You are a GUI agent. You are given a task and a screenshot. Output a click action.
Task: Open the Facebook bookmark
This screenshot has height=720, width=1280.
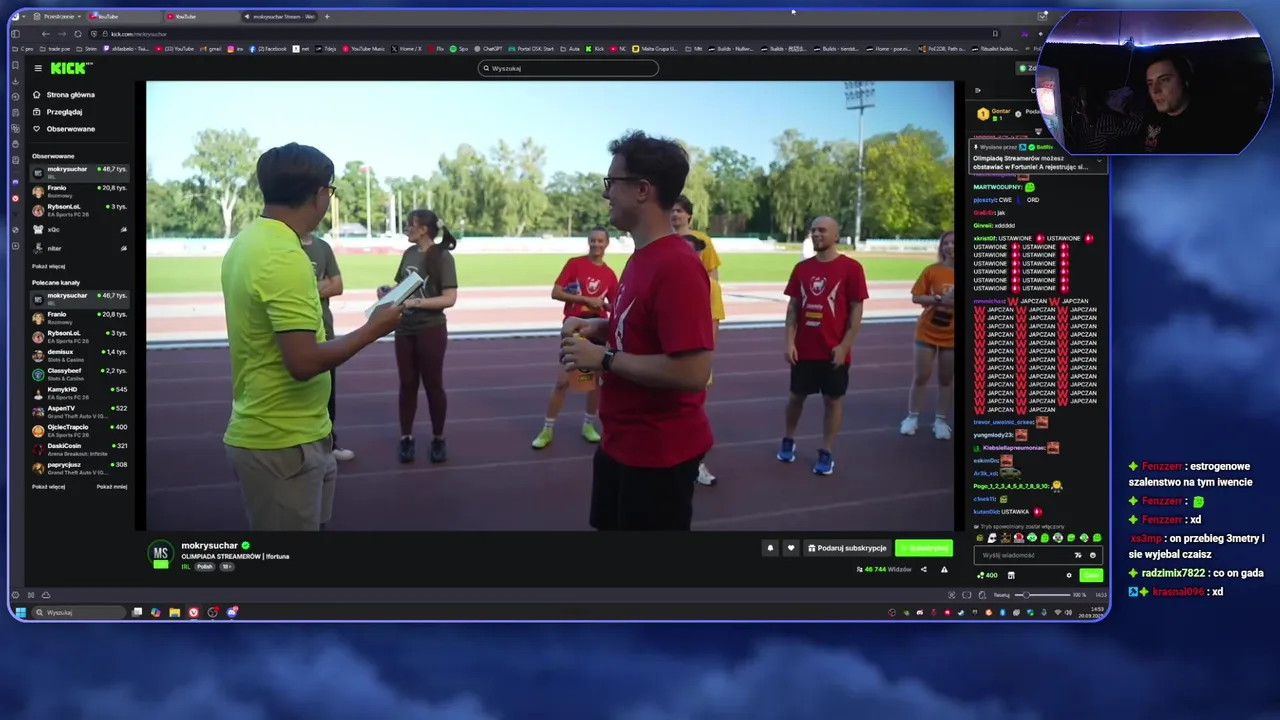[267, 48]
